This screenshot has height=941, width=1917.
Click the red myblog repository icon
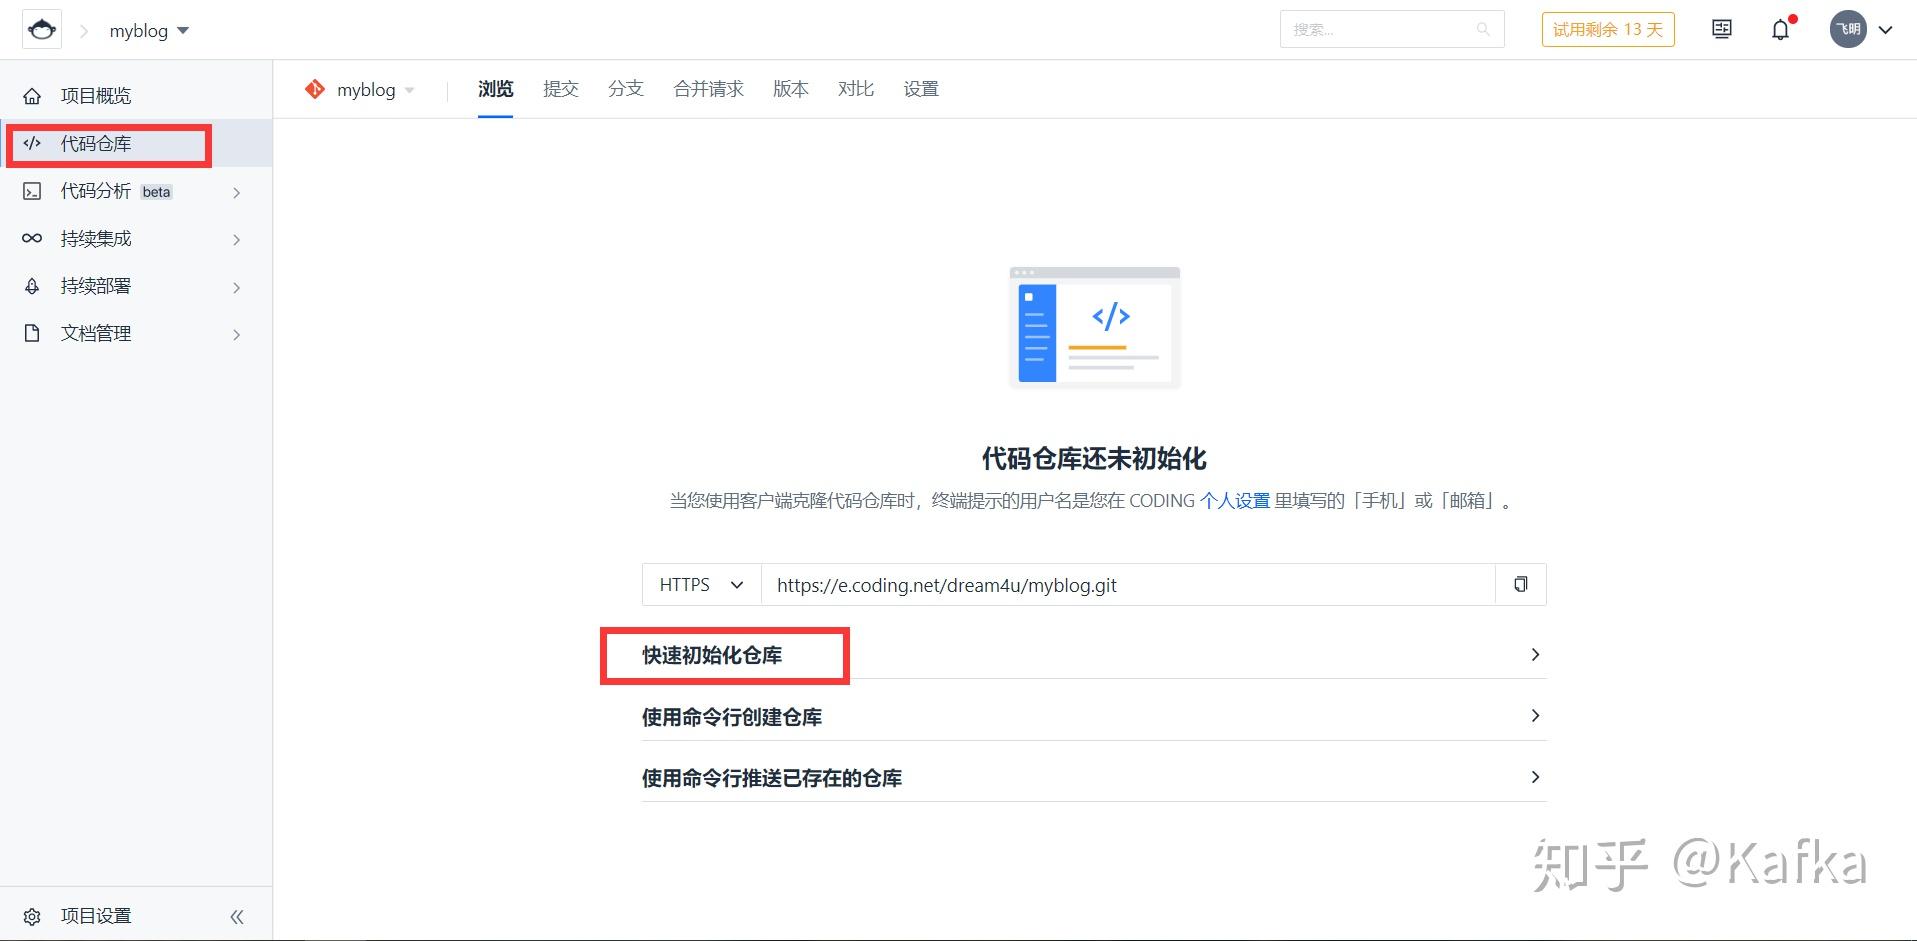[315, 89]
